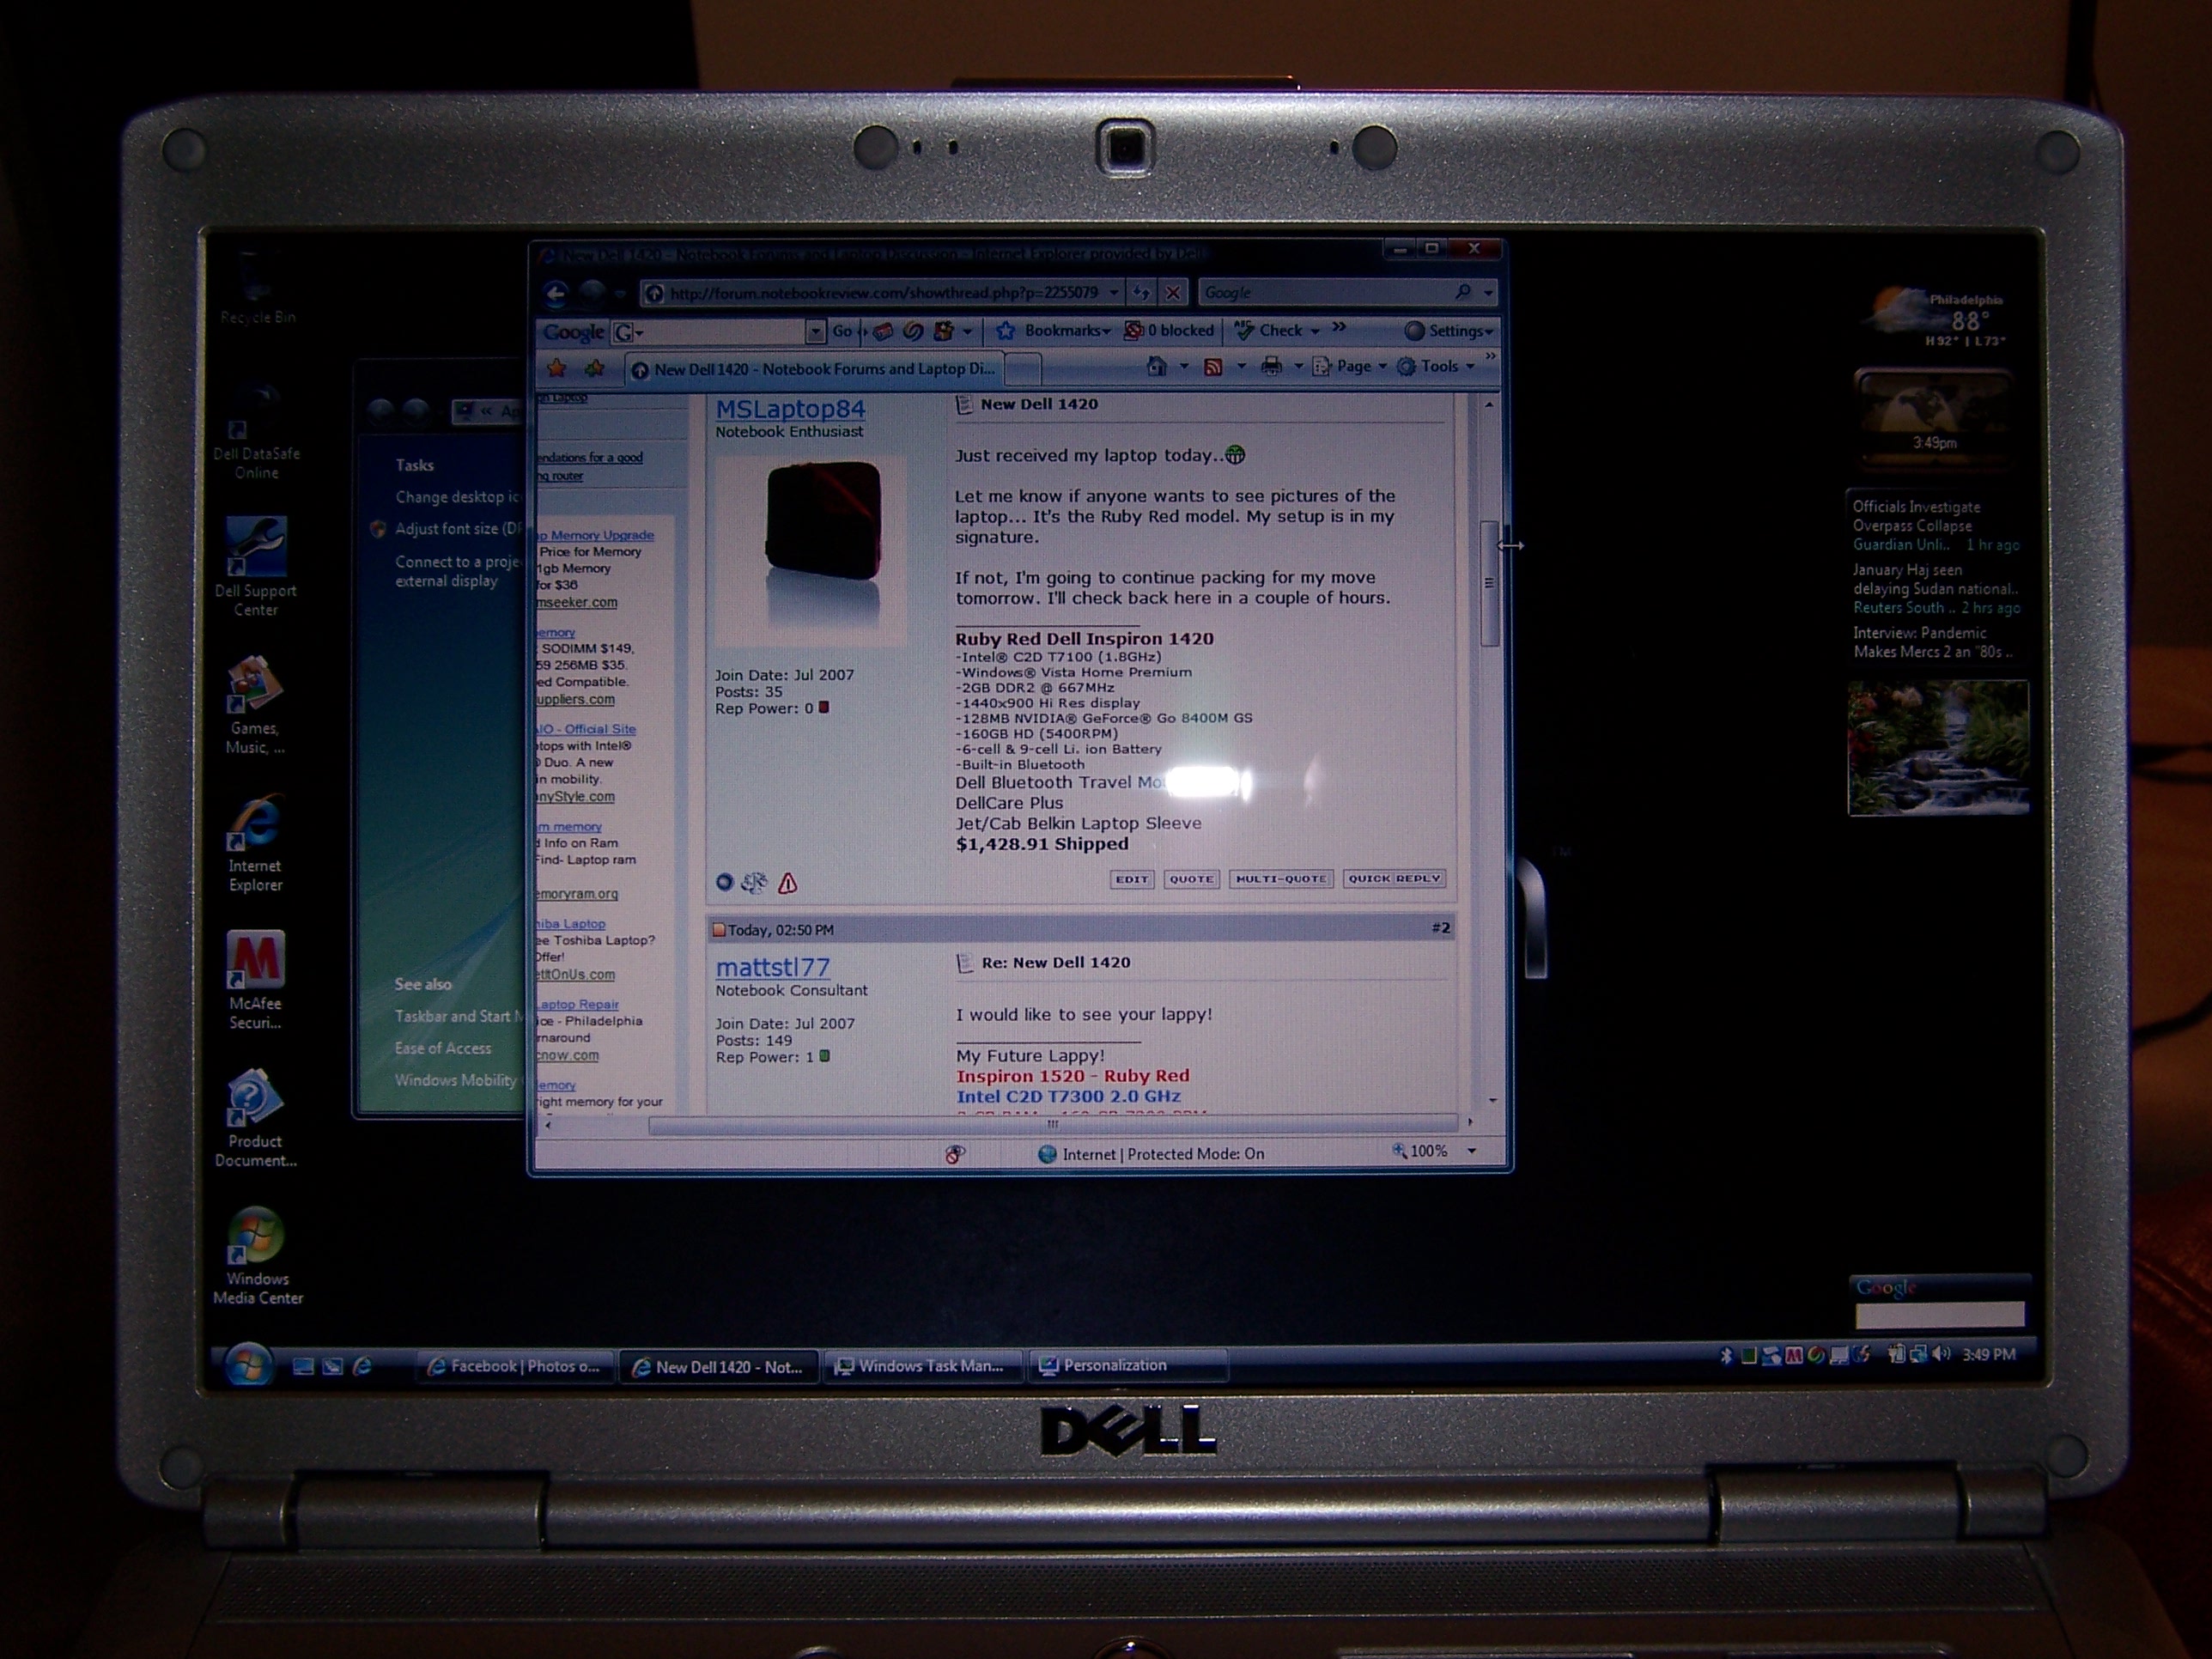Expand the Google toolbar search box dropdown

tap(815, 331)
